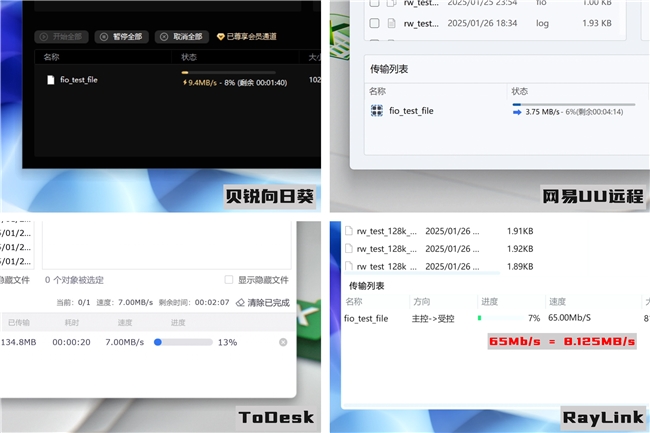Click the ToDesk blue progress bar at 13%
Screen dimensions: 650x433
183,342
